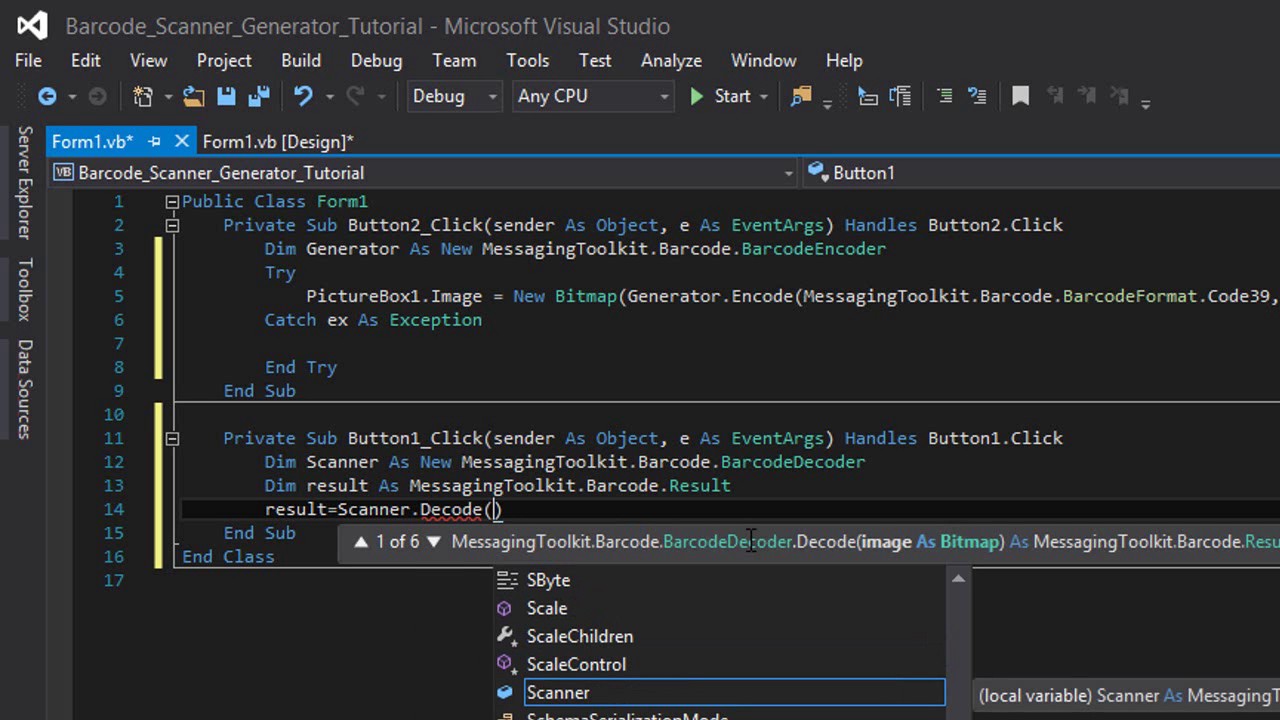Click the Open File folder icon
1280x720 pixels.
(x=193, y=96)
